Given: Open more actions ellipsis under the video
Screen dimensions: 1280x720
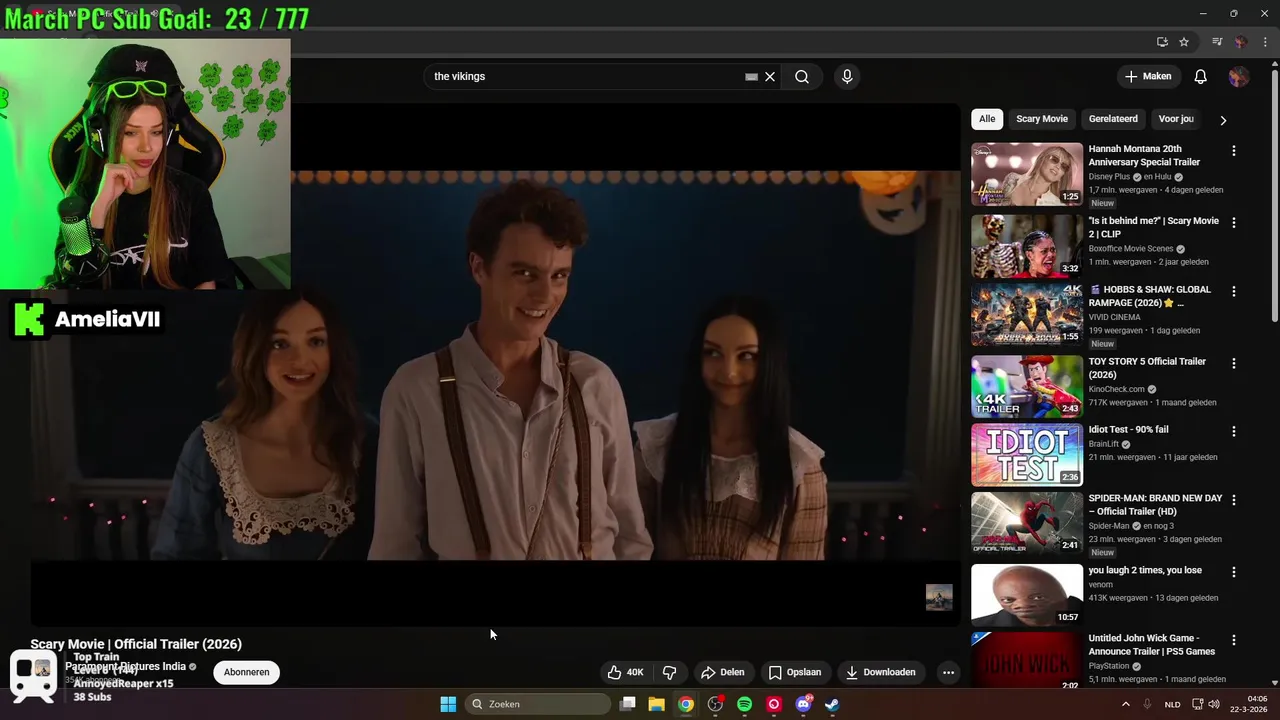Looking at the screenshot, I should [x=948, y=672].
